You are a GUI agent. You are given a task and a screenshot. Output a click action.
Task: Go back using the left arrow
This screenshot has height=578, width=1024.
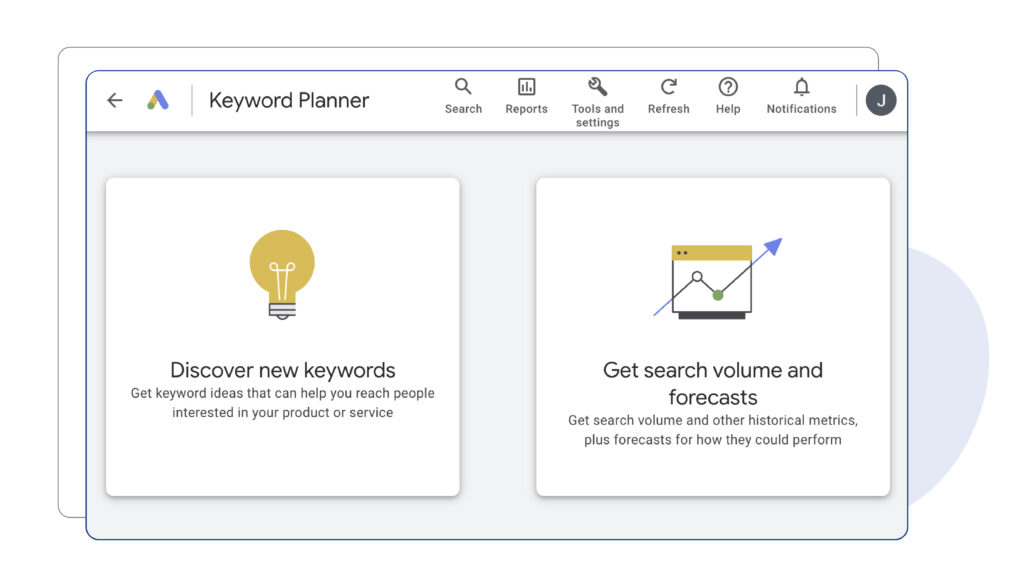click(115, 100)
